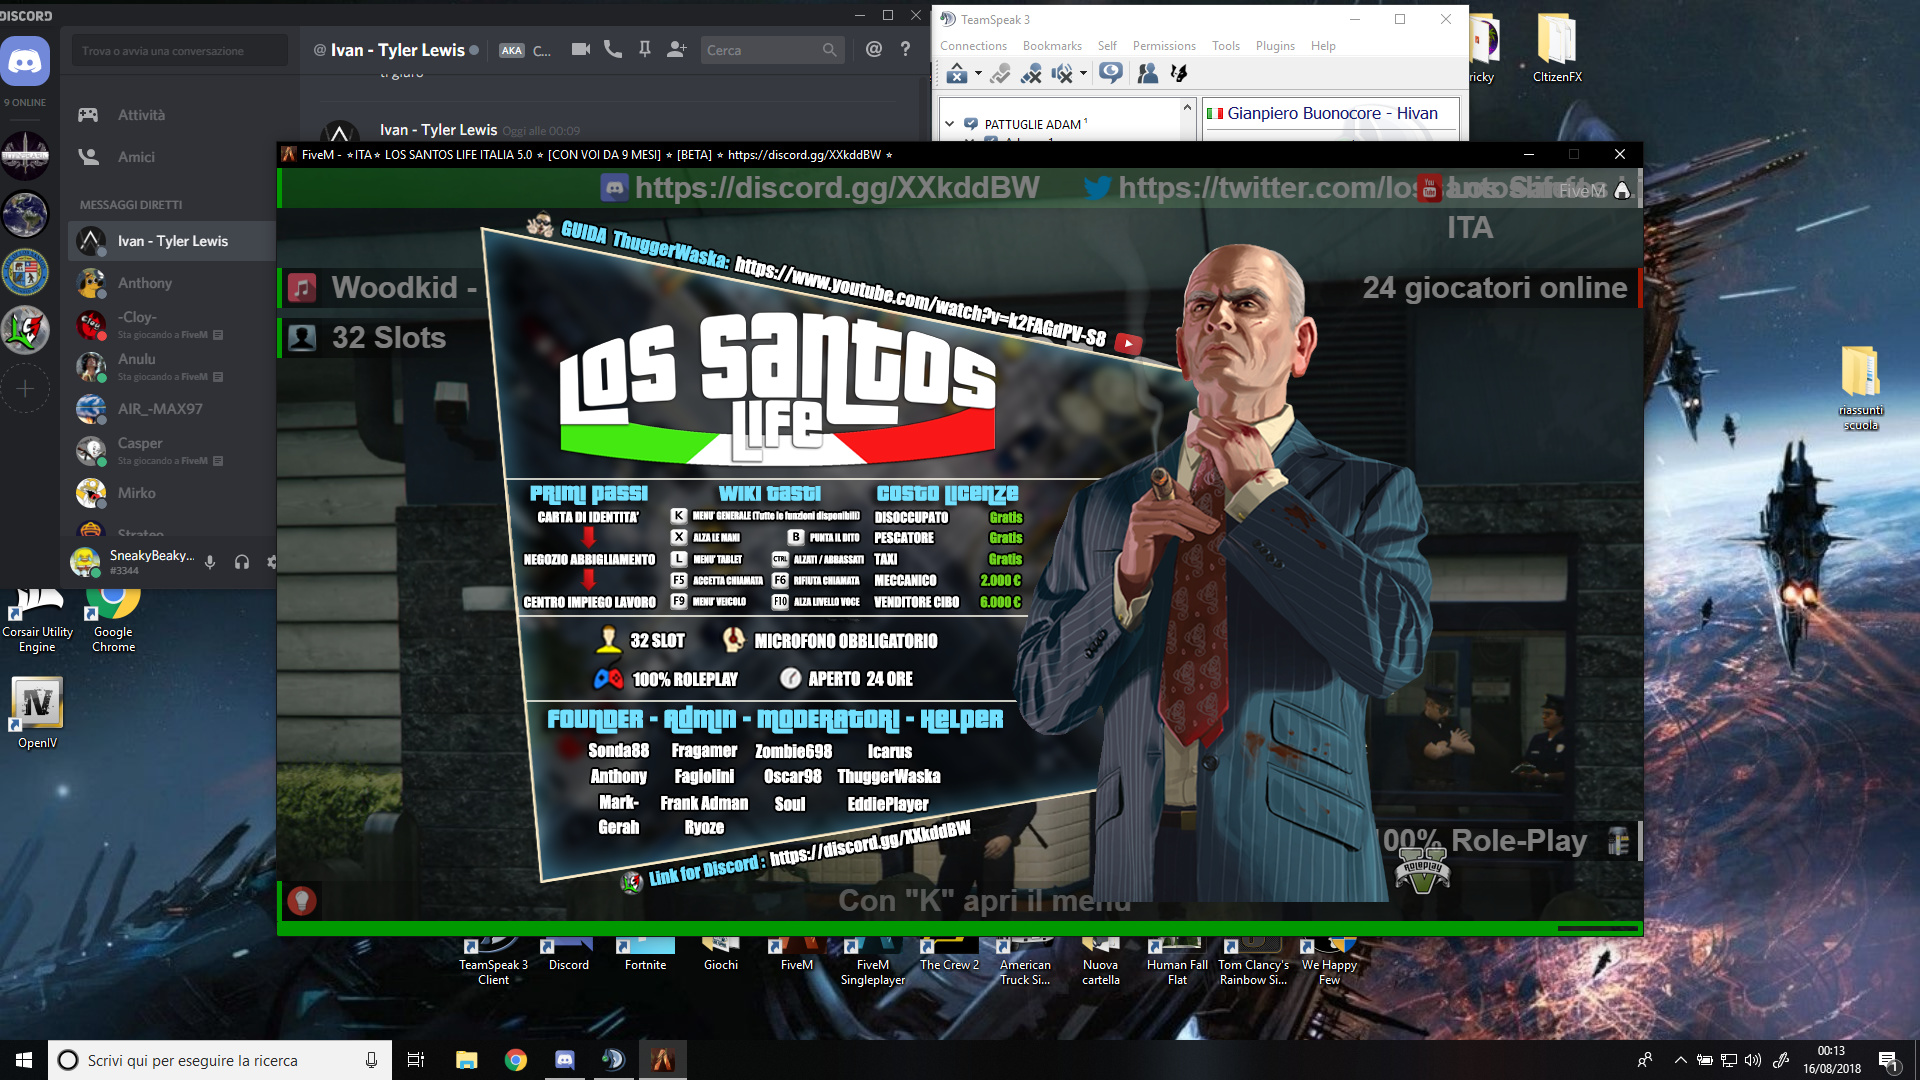This screenshot has width=1920, height=1080.
Task: Click Trova o avvia una conversazione field
Action: point(180,51)
